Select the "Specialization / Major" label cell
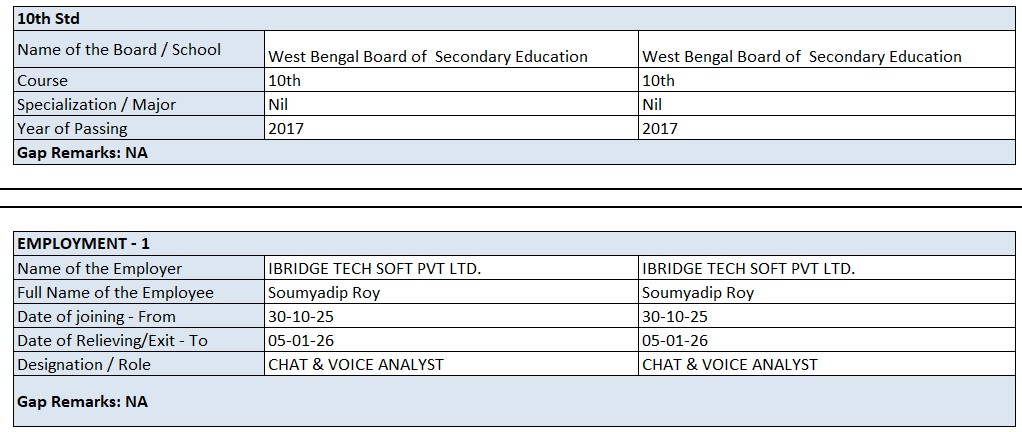Screen dimensions: 1022x432 pyautogui.click(x=96, y=104)
